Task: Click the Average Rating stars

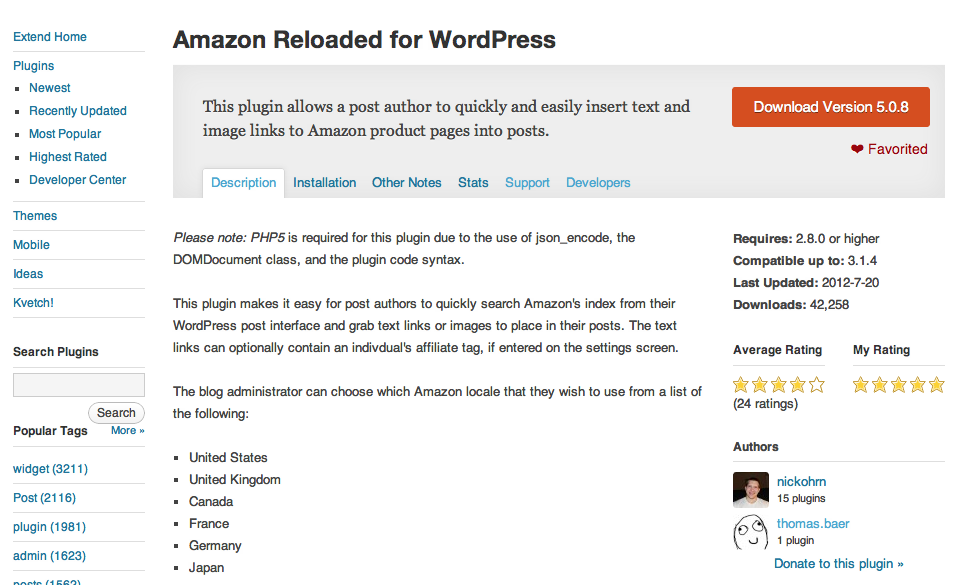Action: 779,385
